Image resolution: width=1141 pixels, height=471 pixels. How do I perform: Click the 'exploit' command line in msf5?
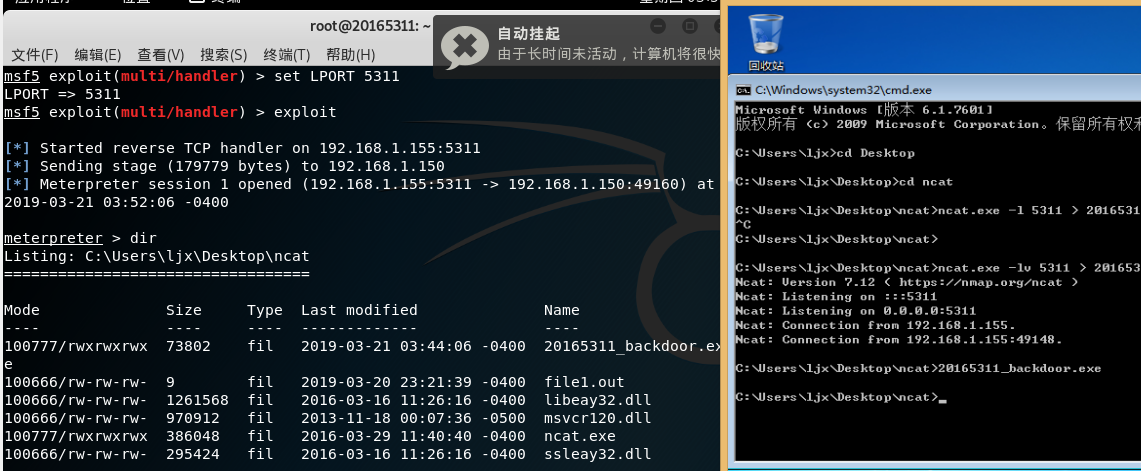170,112
